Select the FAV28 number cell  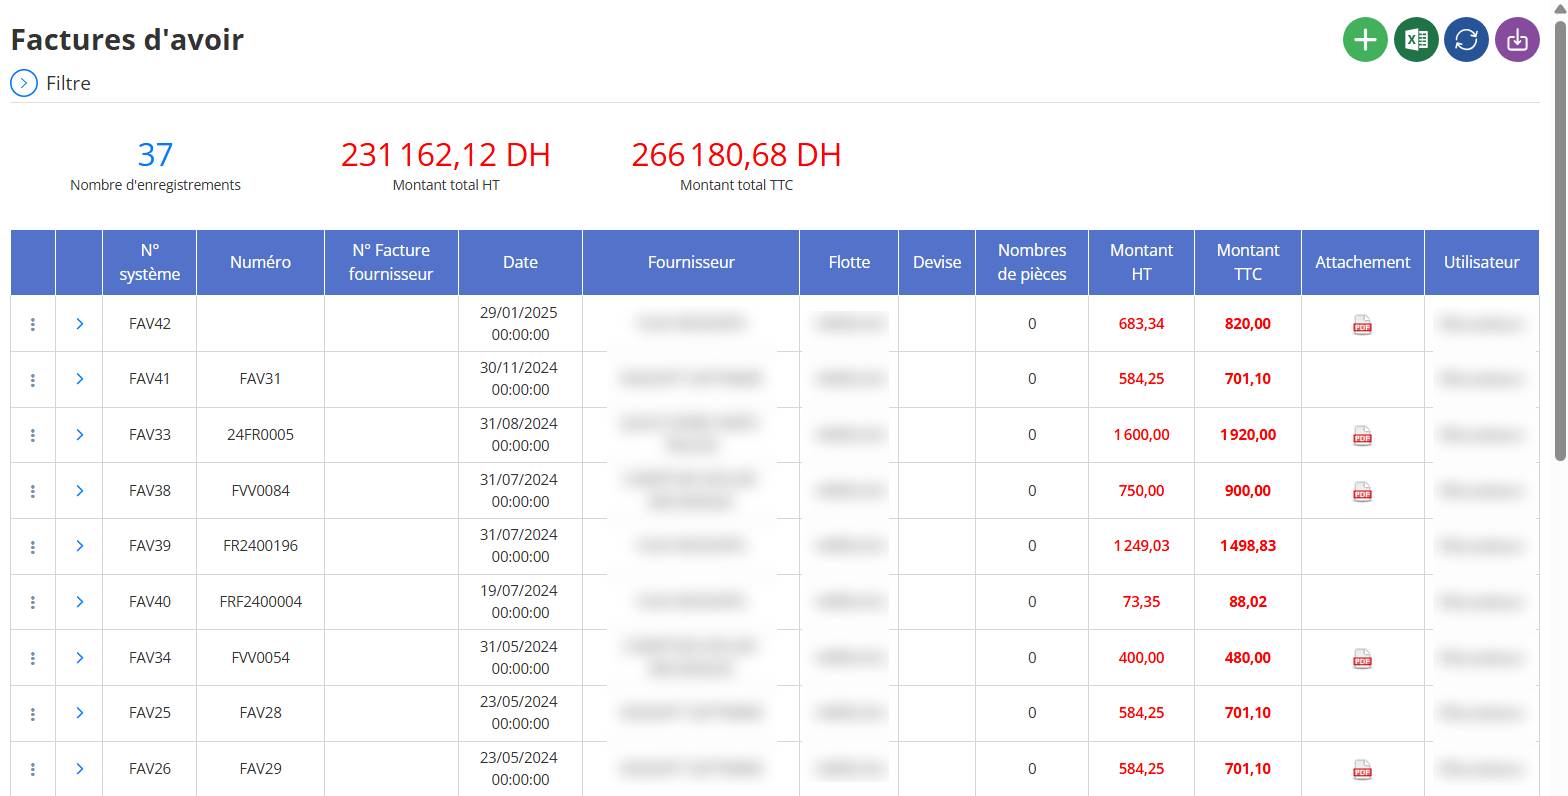tap(260, 713)
